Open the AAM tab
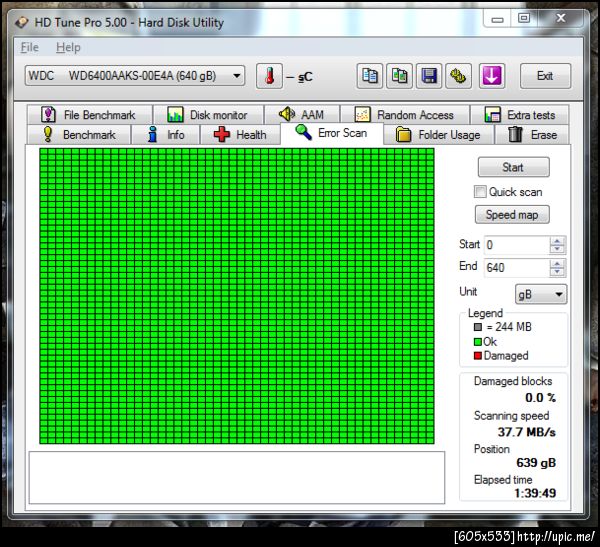The image size is (600, 547). [x=302, y=115]
